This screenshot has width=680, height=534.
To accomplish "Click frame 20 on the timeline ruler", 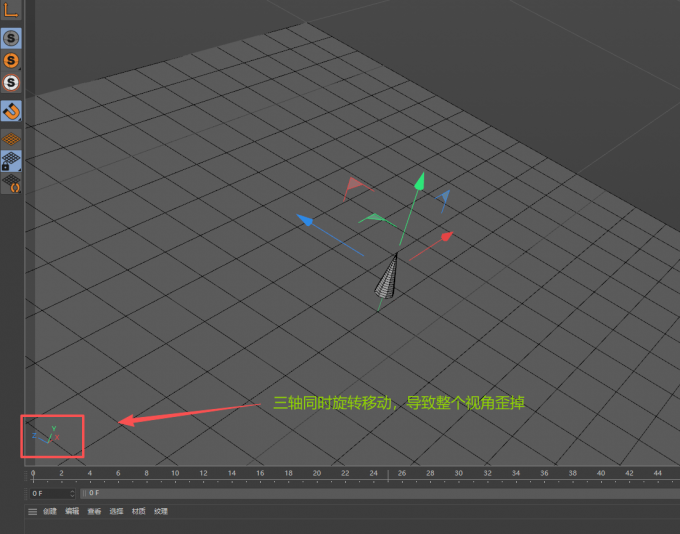I will 317,473.
